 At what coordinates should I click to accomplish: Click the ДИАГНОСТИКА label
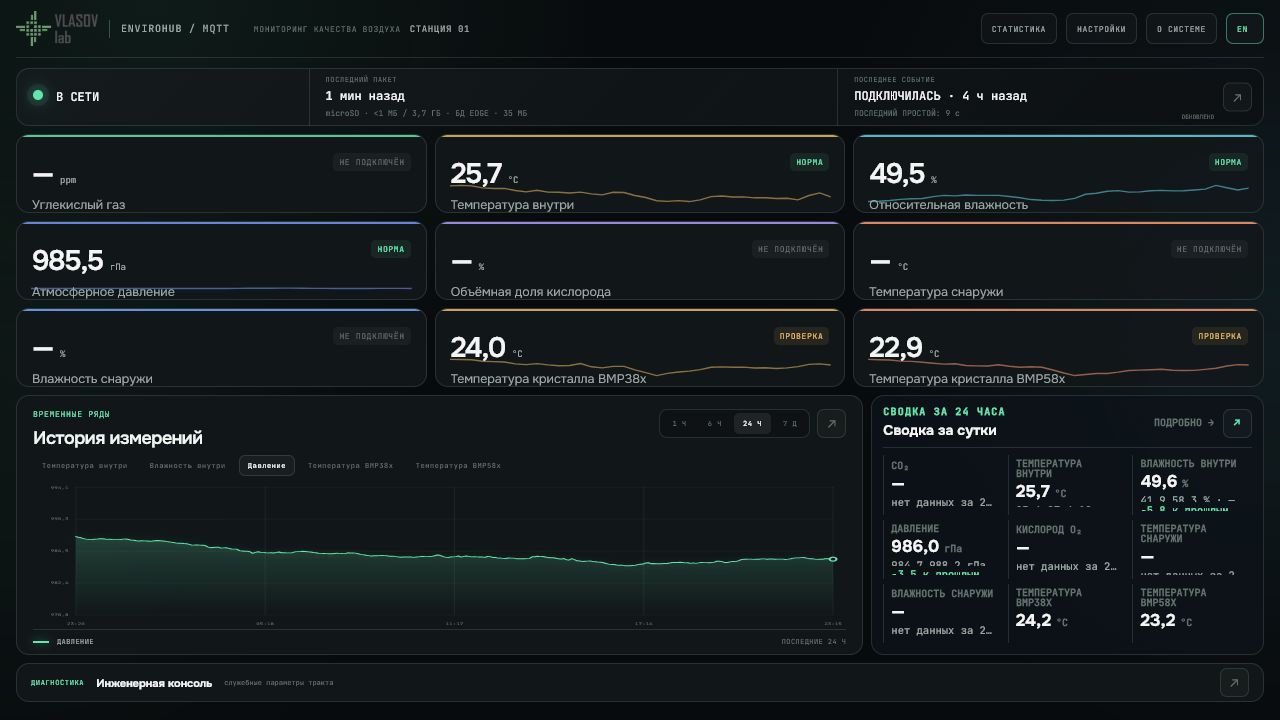pos(57,683)
